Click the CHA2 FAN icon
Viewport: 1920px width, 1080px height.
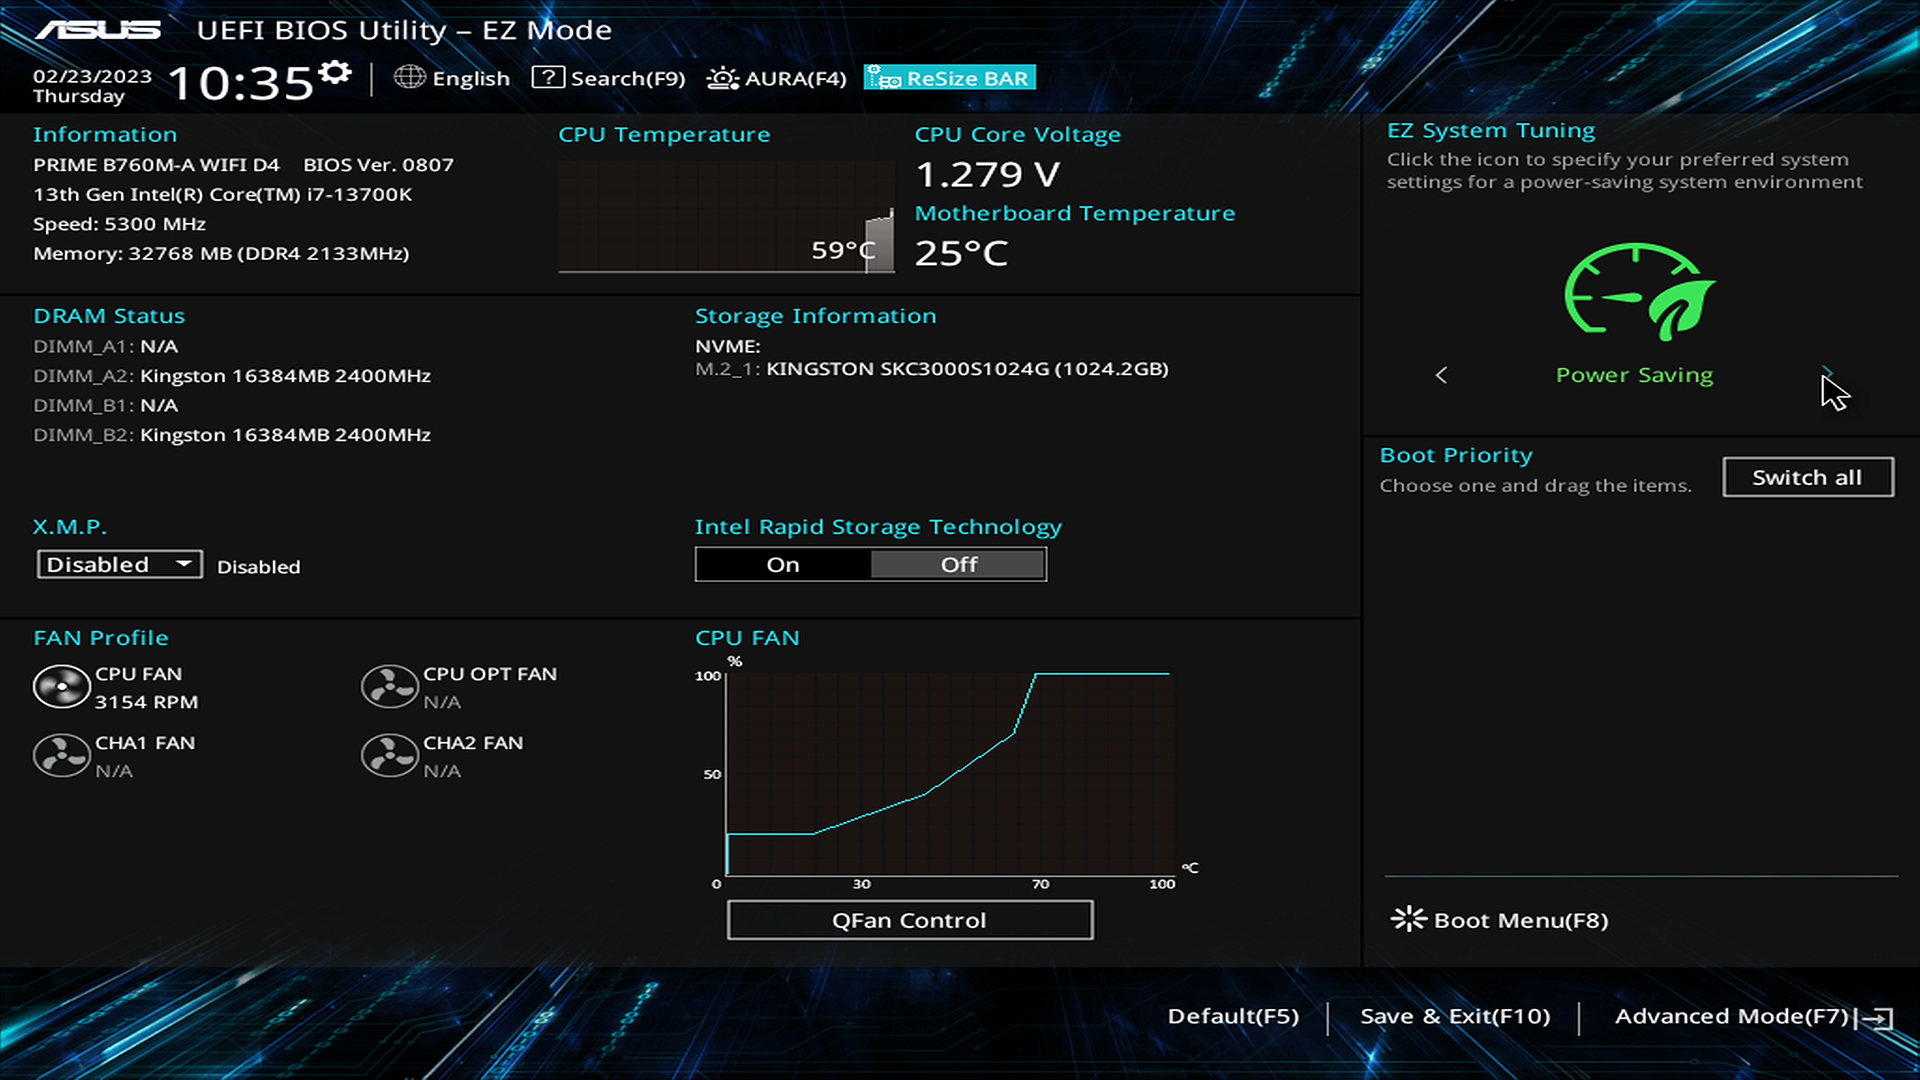[389, 756]
